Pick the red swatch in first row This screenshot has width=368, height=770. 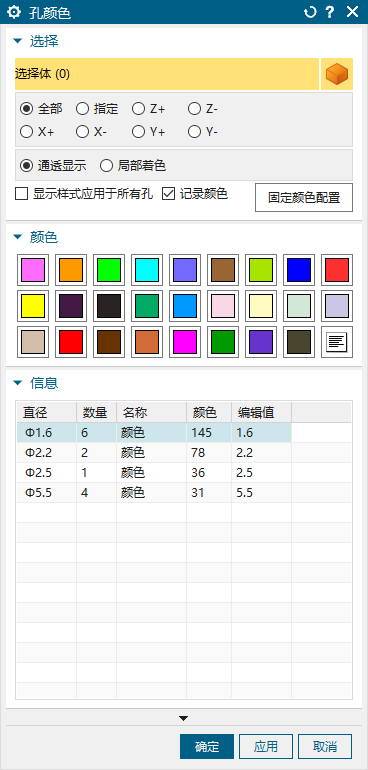pyautogui.click(x=337, y=270)
